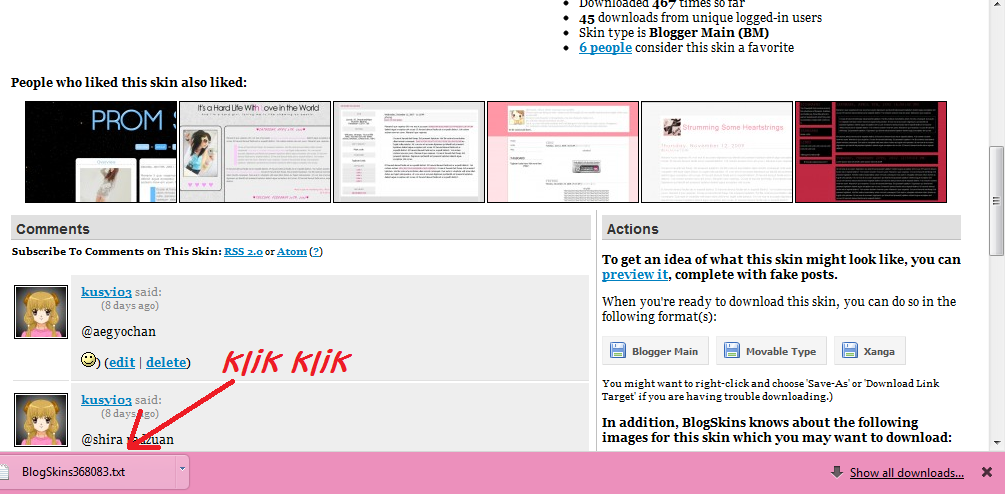Click the @aegyochan comment text
1005x494 pixels.
[119, 332]
